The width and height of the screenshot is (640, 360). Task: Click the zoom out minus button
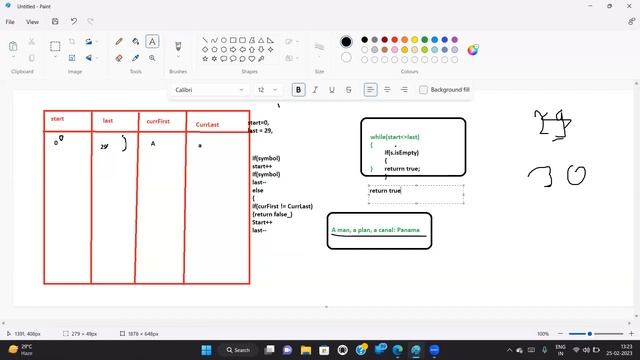560,334
